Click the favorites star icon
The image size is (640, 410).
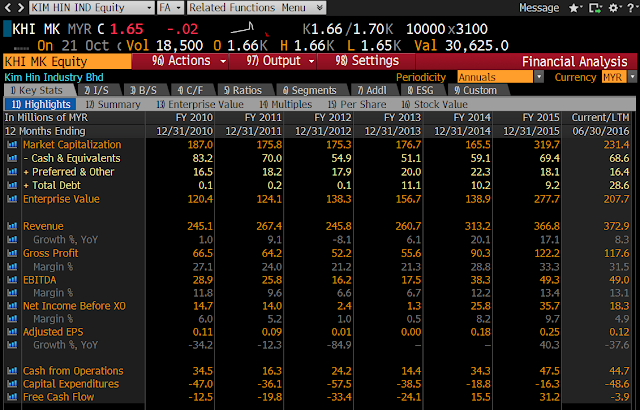point(575,8)
